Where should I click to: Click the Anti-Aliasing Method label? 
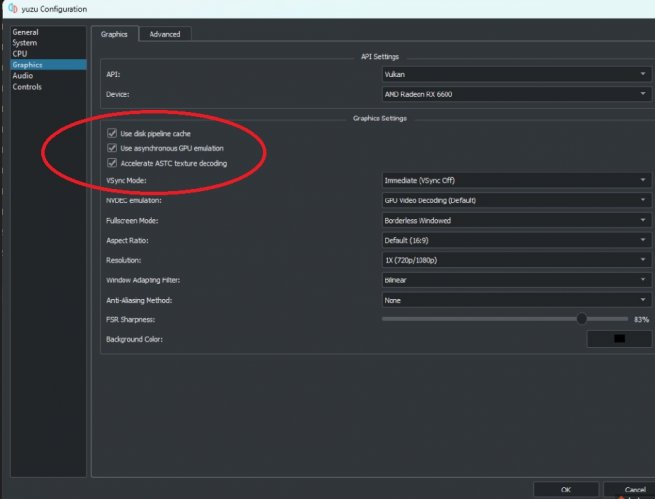pyautogui.click(x=139, y=300)
